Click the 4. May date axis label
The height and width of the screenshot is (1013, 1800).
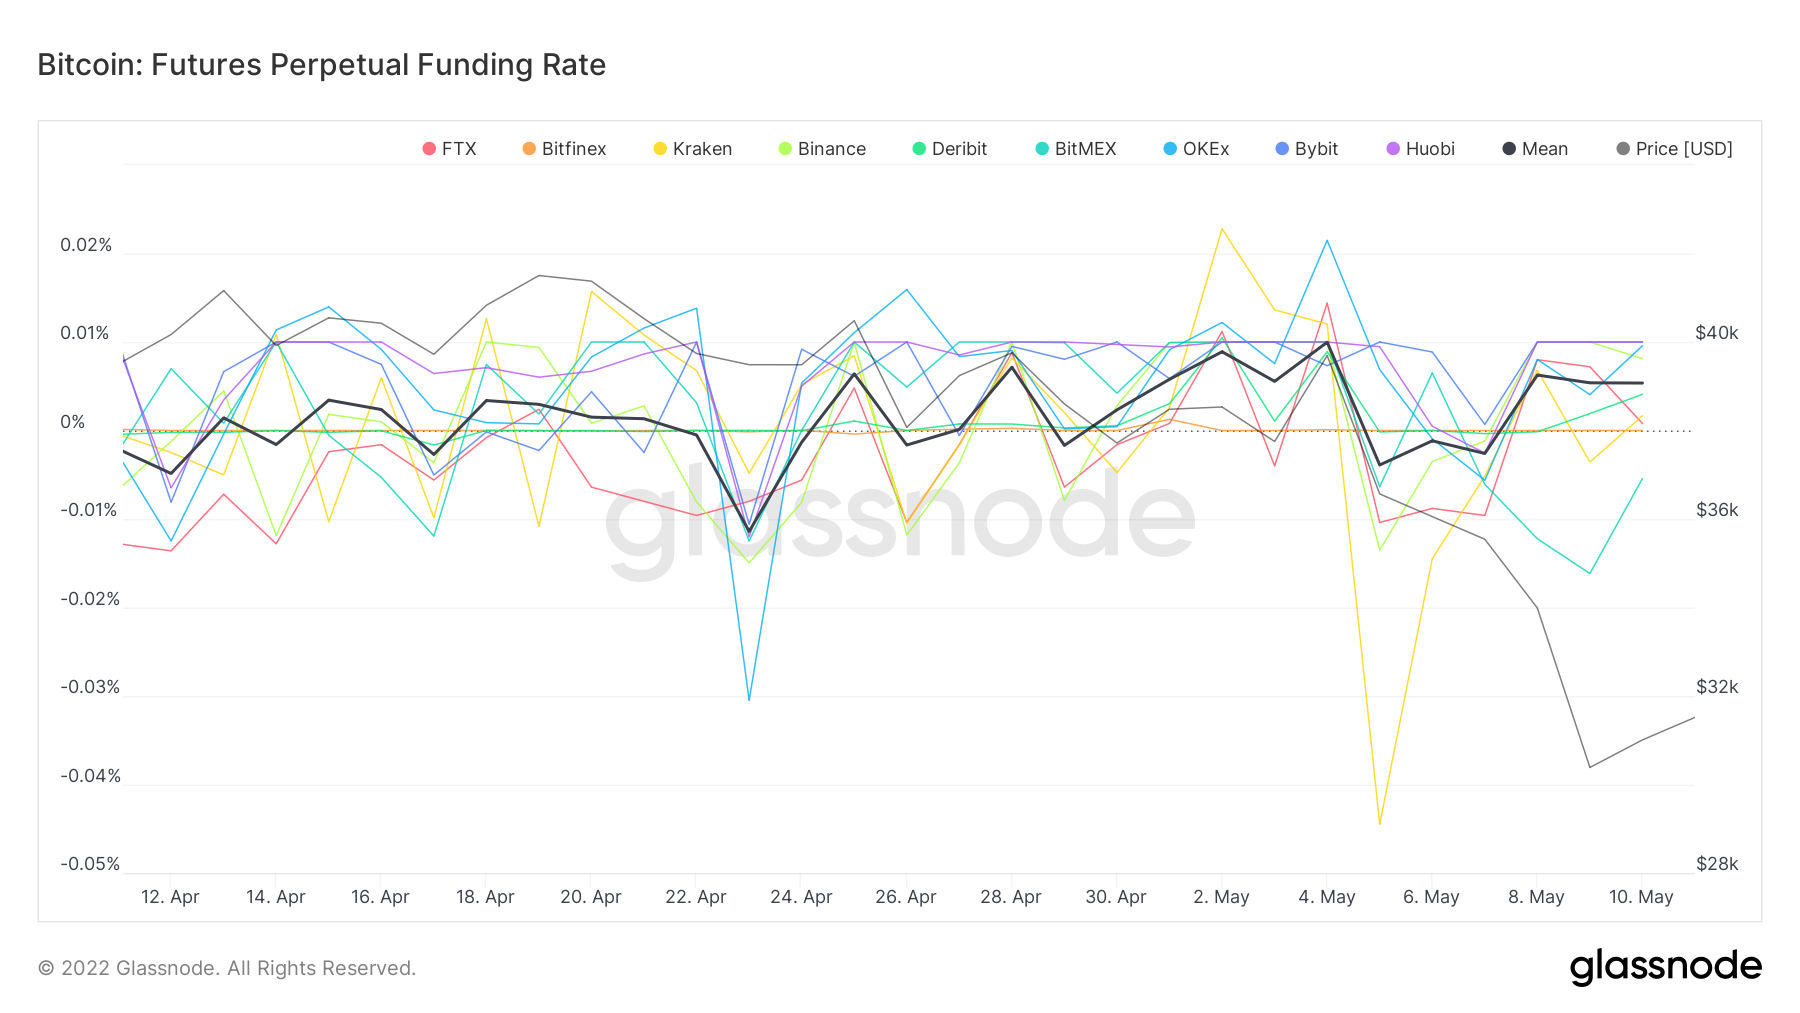[1326, 897]
